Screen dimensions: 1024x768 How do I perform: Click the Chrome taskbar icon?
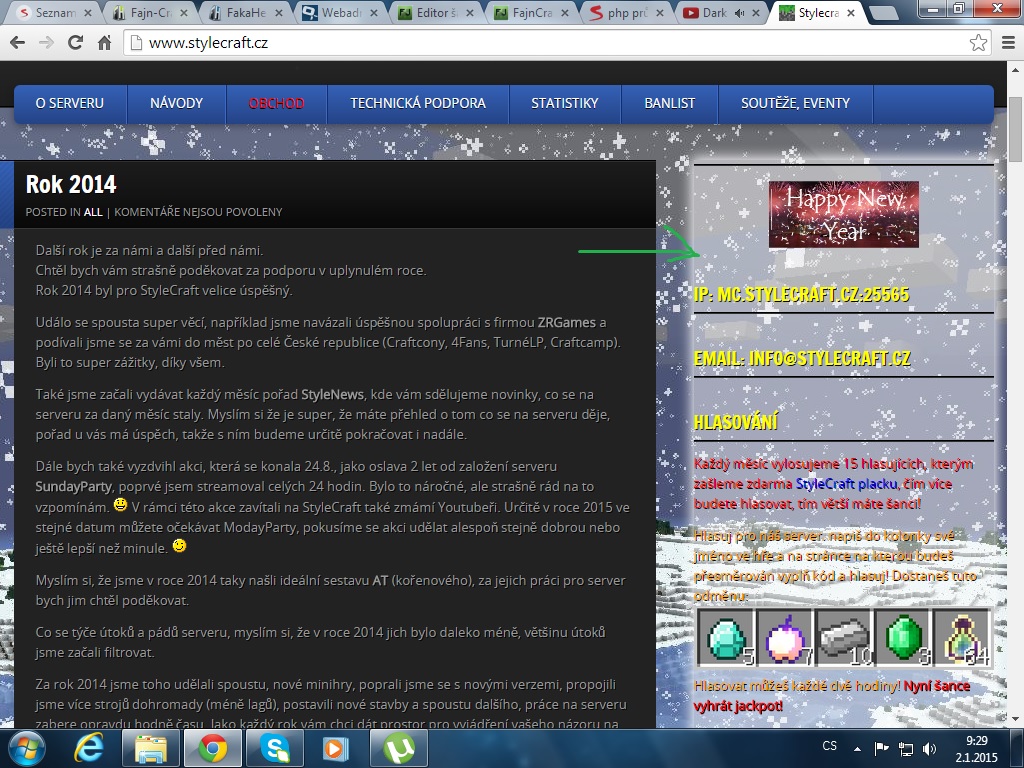coord(212,748)
